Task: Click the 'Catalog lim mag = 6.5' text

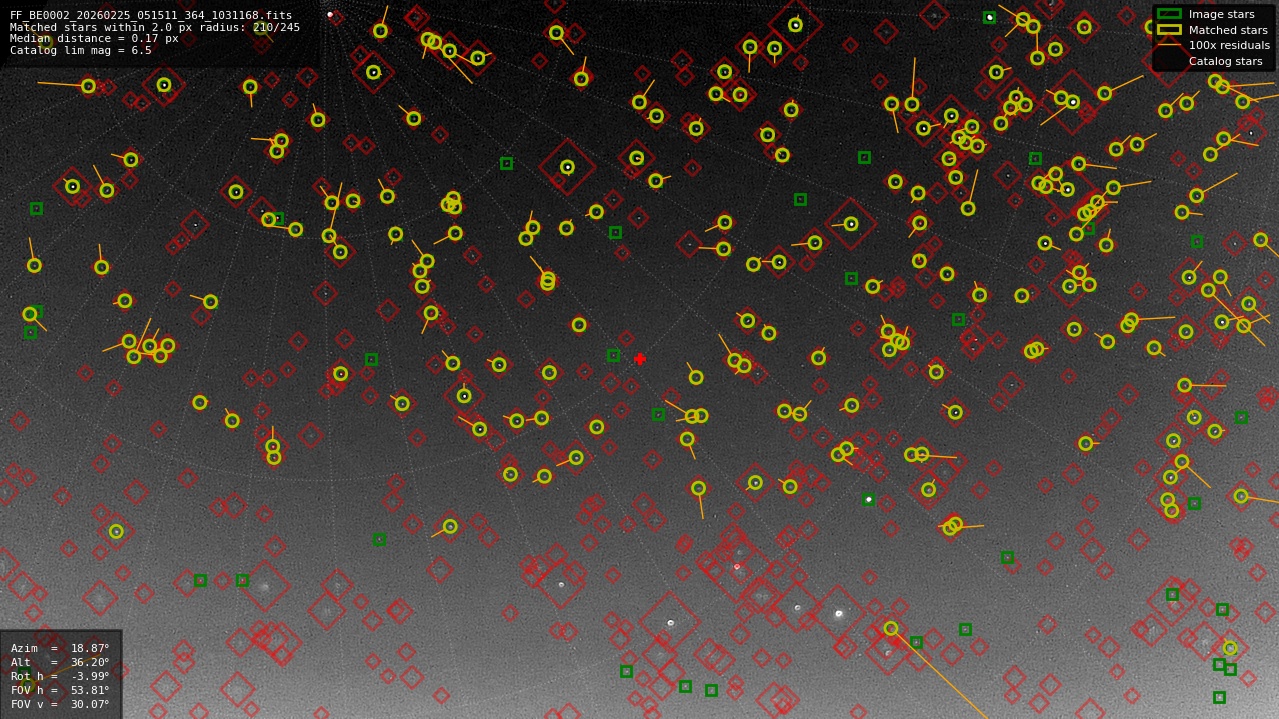Action: click(81, 50)
